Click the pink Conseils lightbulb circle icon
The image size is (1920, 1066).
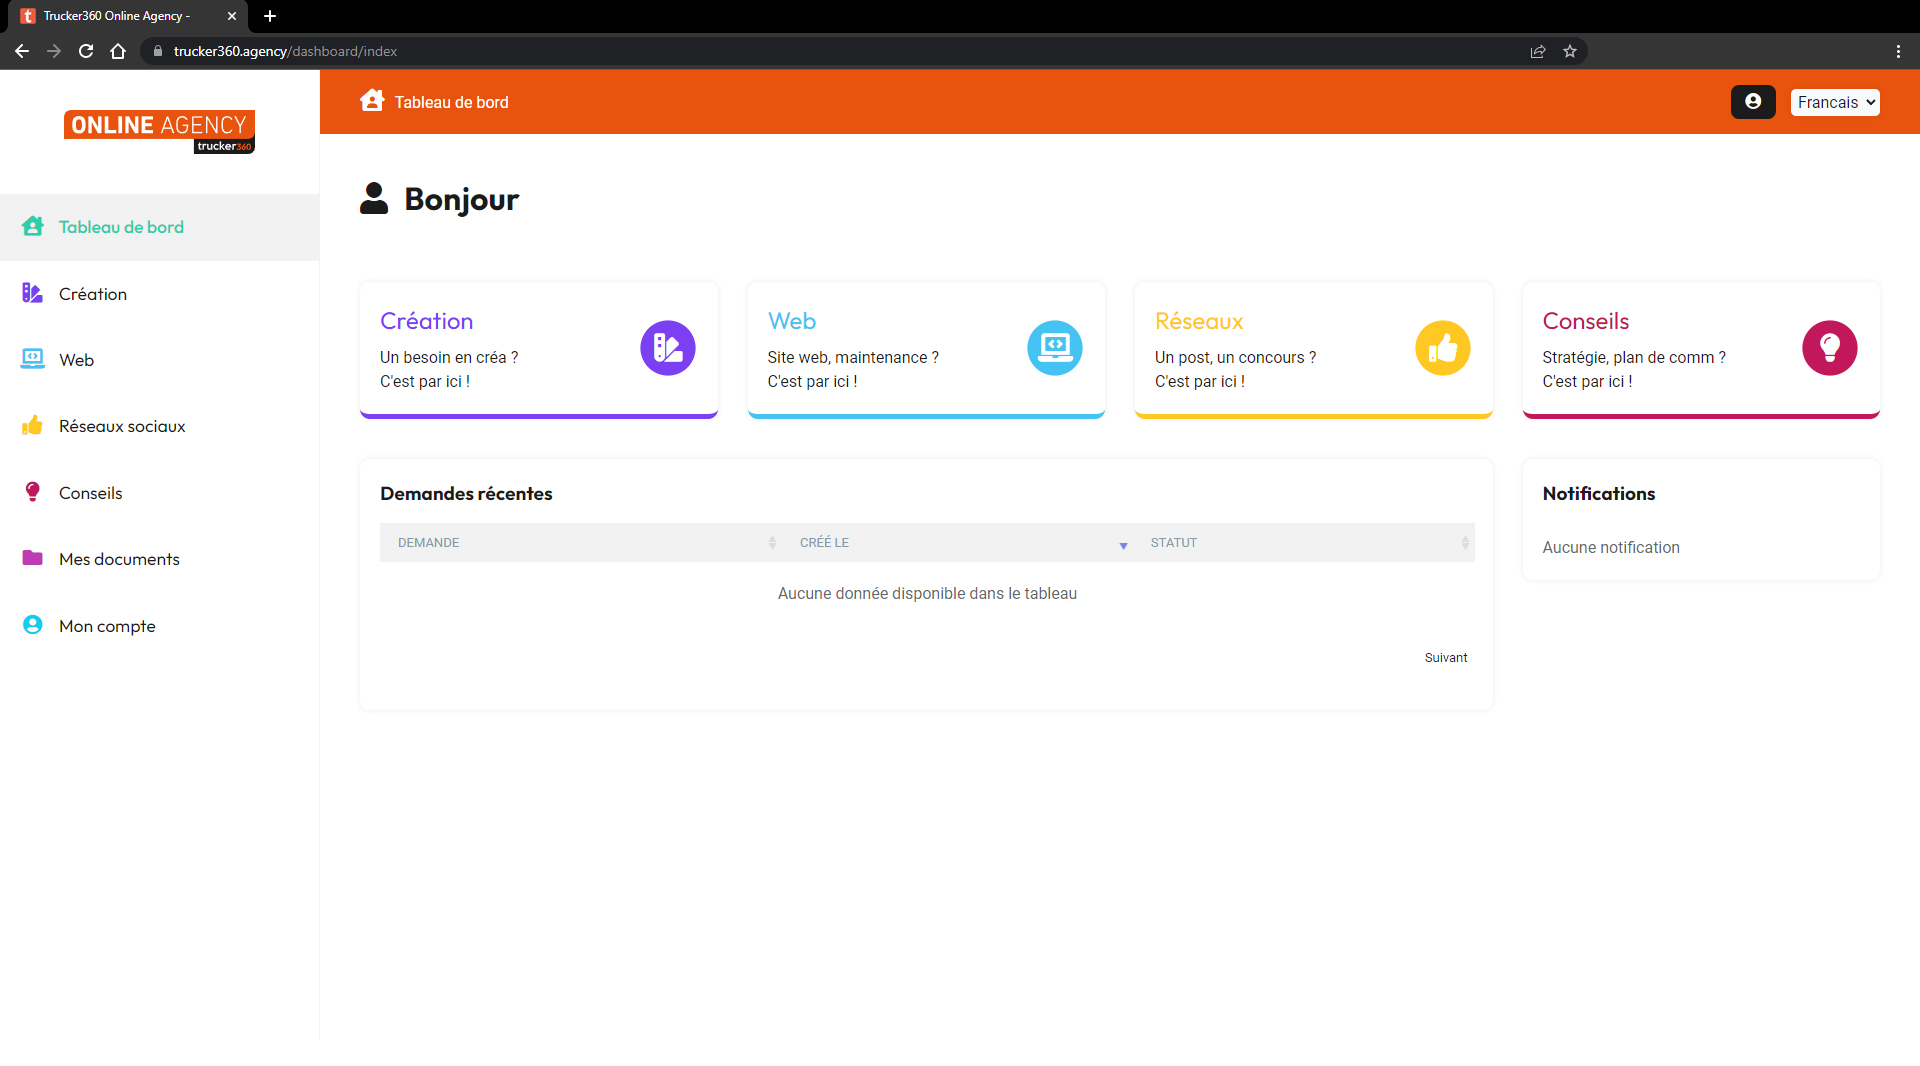[1830, 348]
